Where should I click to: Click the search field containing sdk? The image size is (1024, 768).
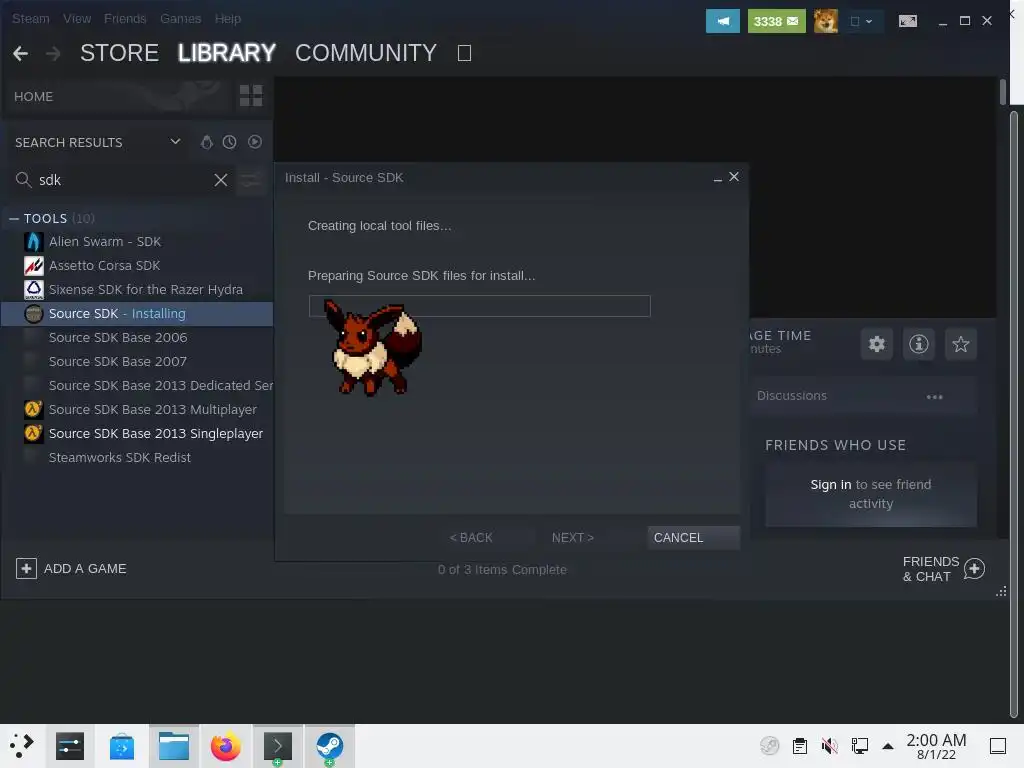[x=124, y=180]
